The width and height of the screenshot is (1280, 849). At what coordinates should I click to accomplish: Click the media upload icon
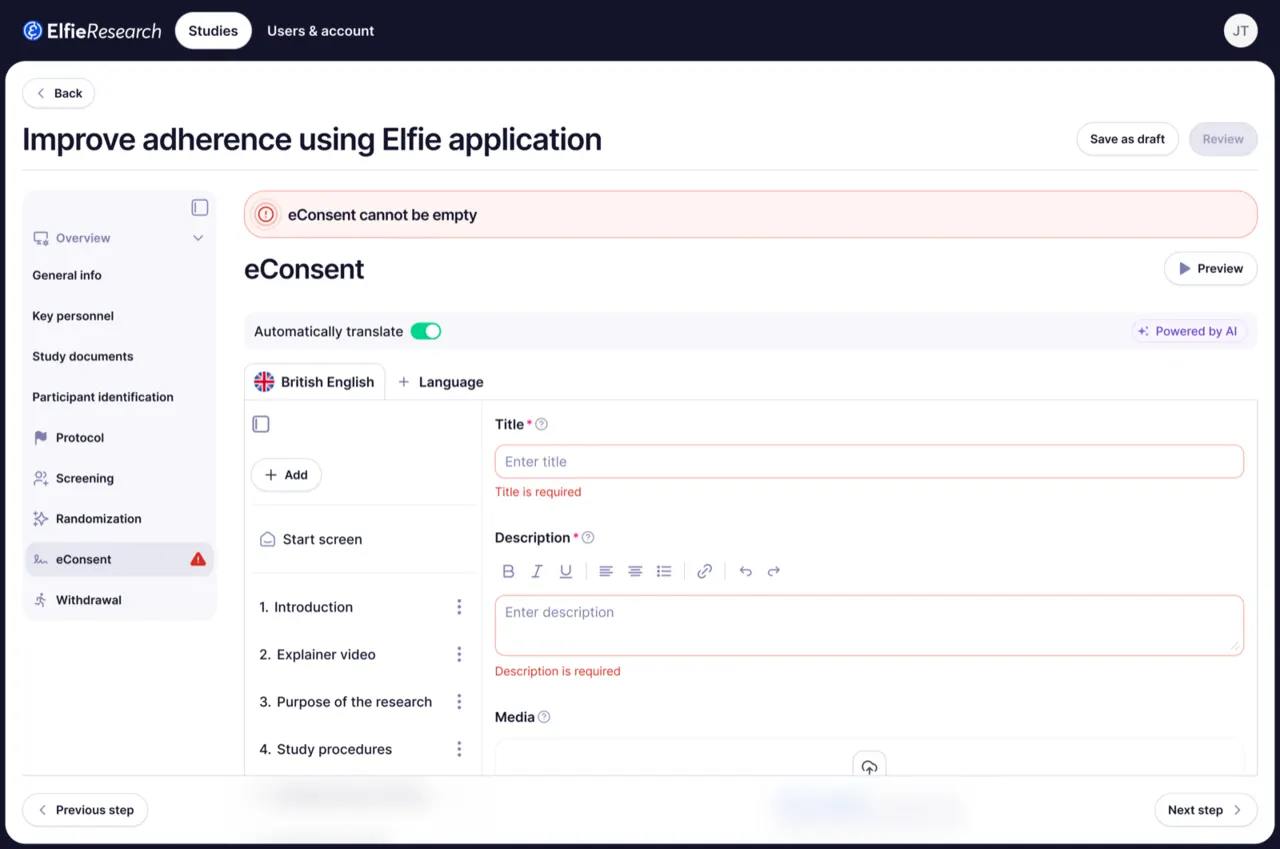(869, 767)
